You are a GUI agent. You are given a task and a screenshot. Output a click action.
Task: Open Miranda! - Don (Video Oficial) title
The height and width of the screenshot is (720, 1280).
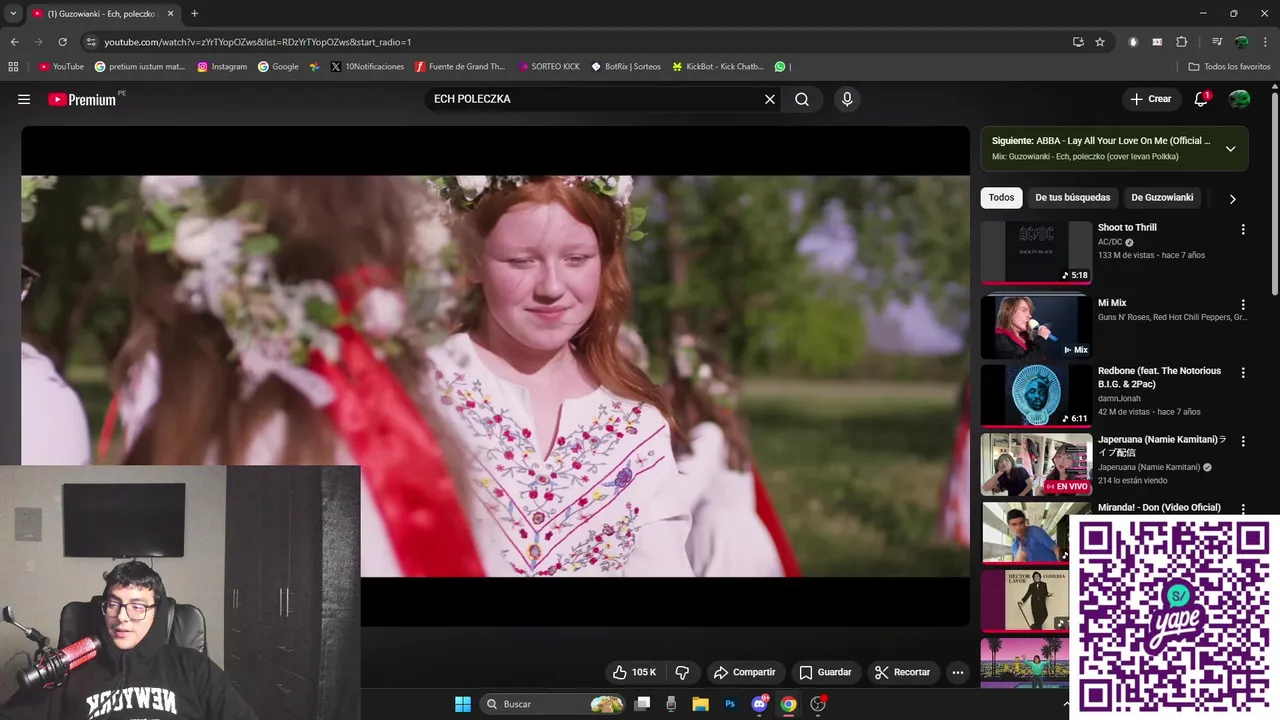[1159, 508]
